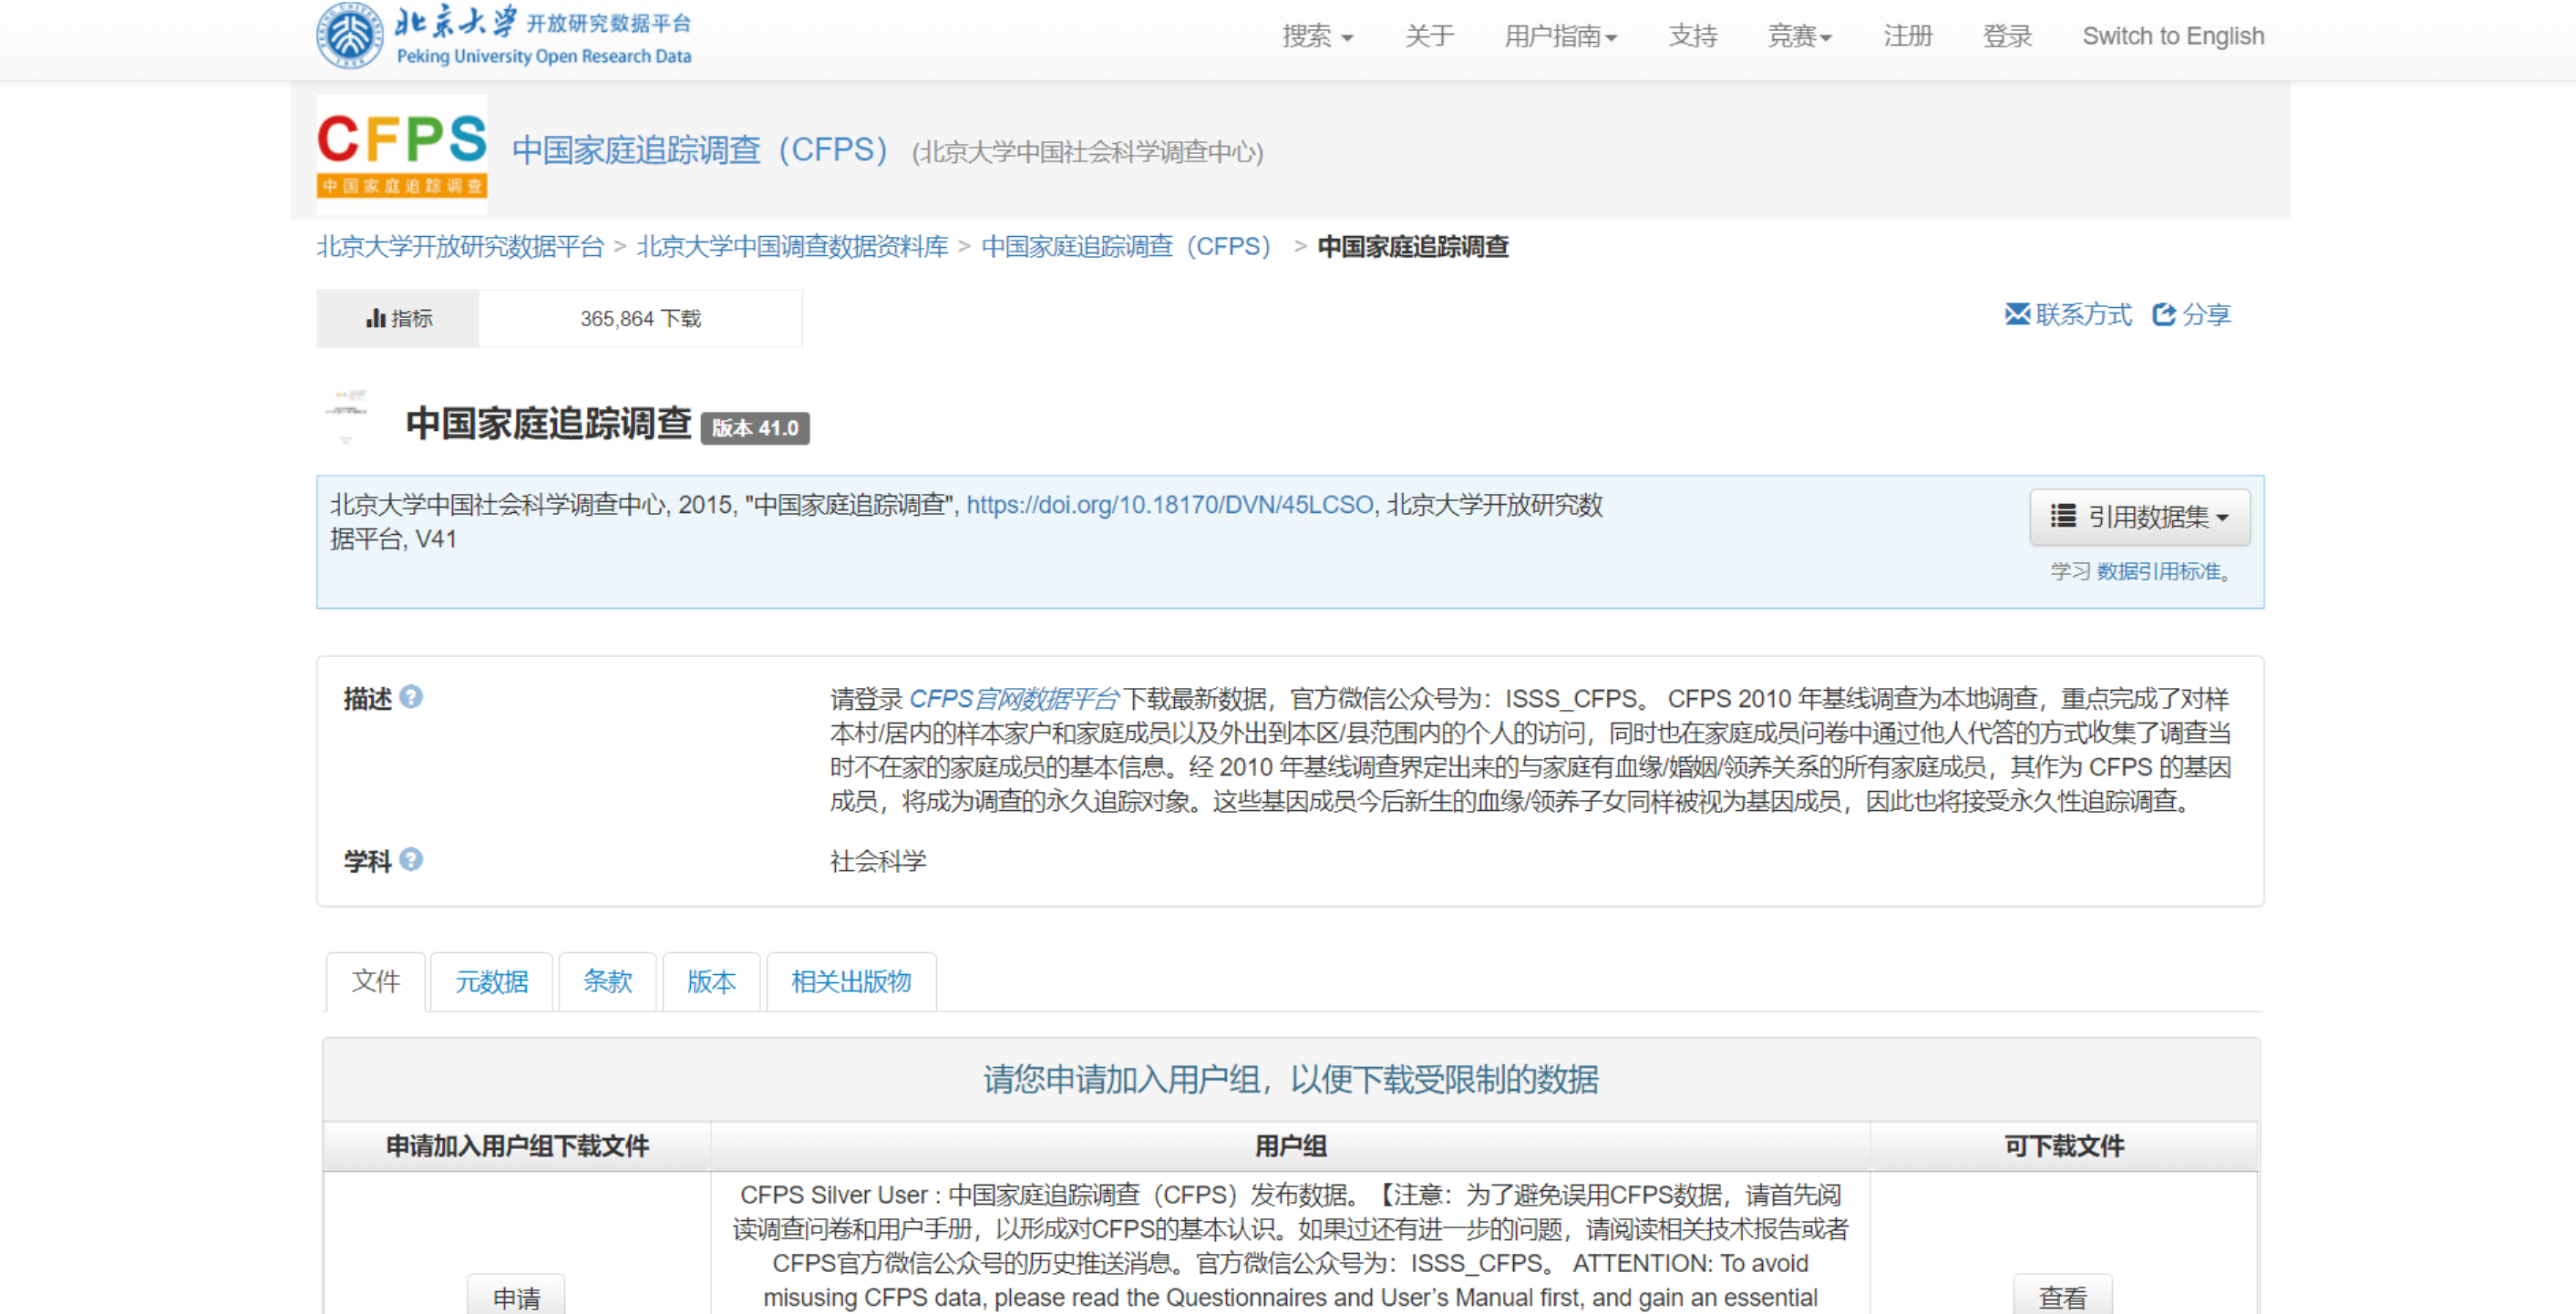Image resolution: width=2576 pixels, height=1314 pixels.
Task: Open the 引用数据集 cite dropdown button
Action: pos(2139,517)
